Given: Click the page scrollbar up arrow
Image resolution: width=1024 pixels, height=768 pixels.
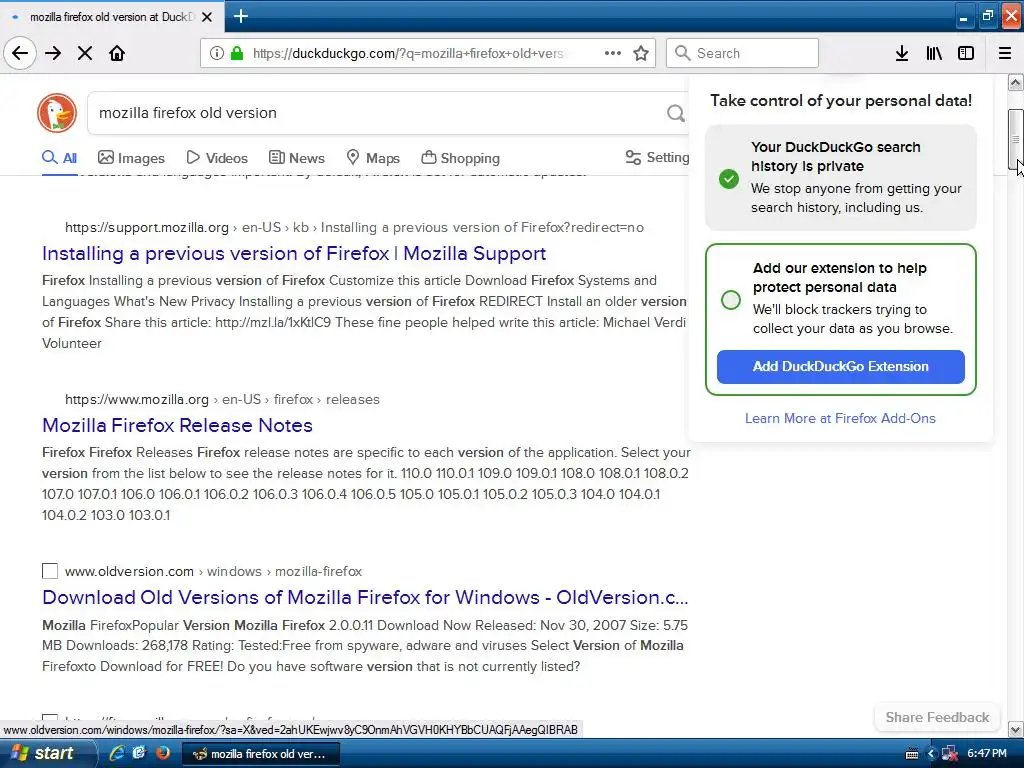Looking at the screenshot, I should tap(1016, 83).
